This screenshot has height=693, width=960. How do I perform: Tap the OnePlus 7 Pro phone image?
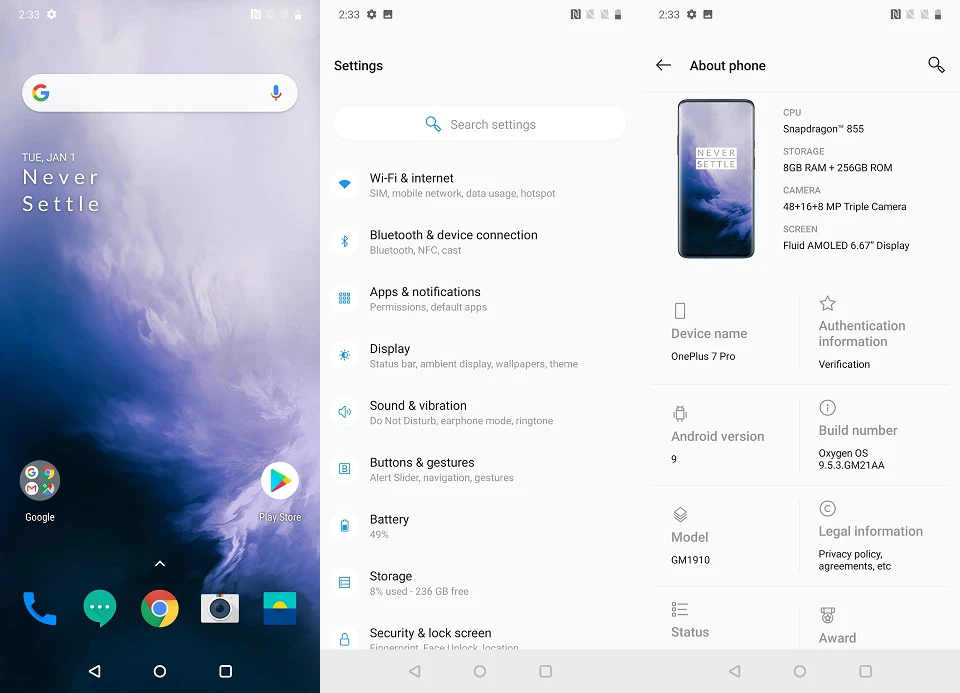coord(716,179)
